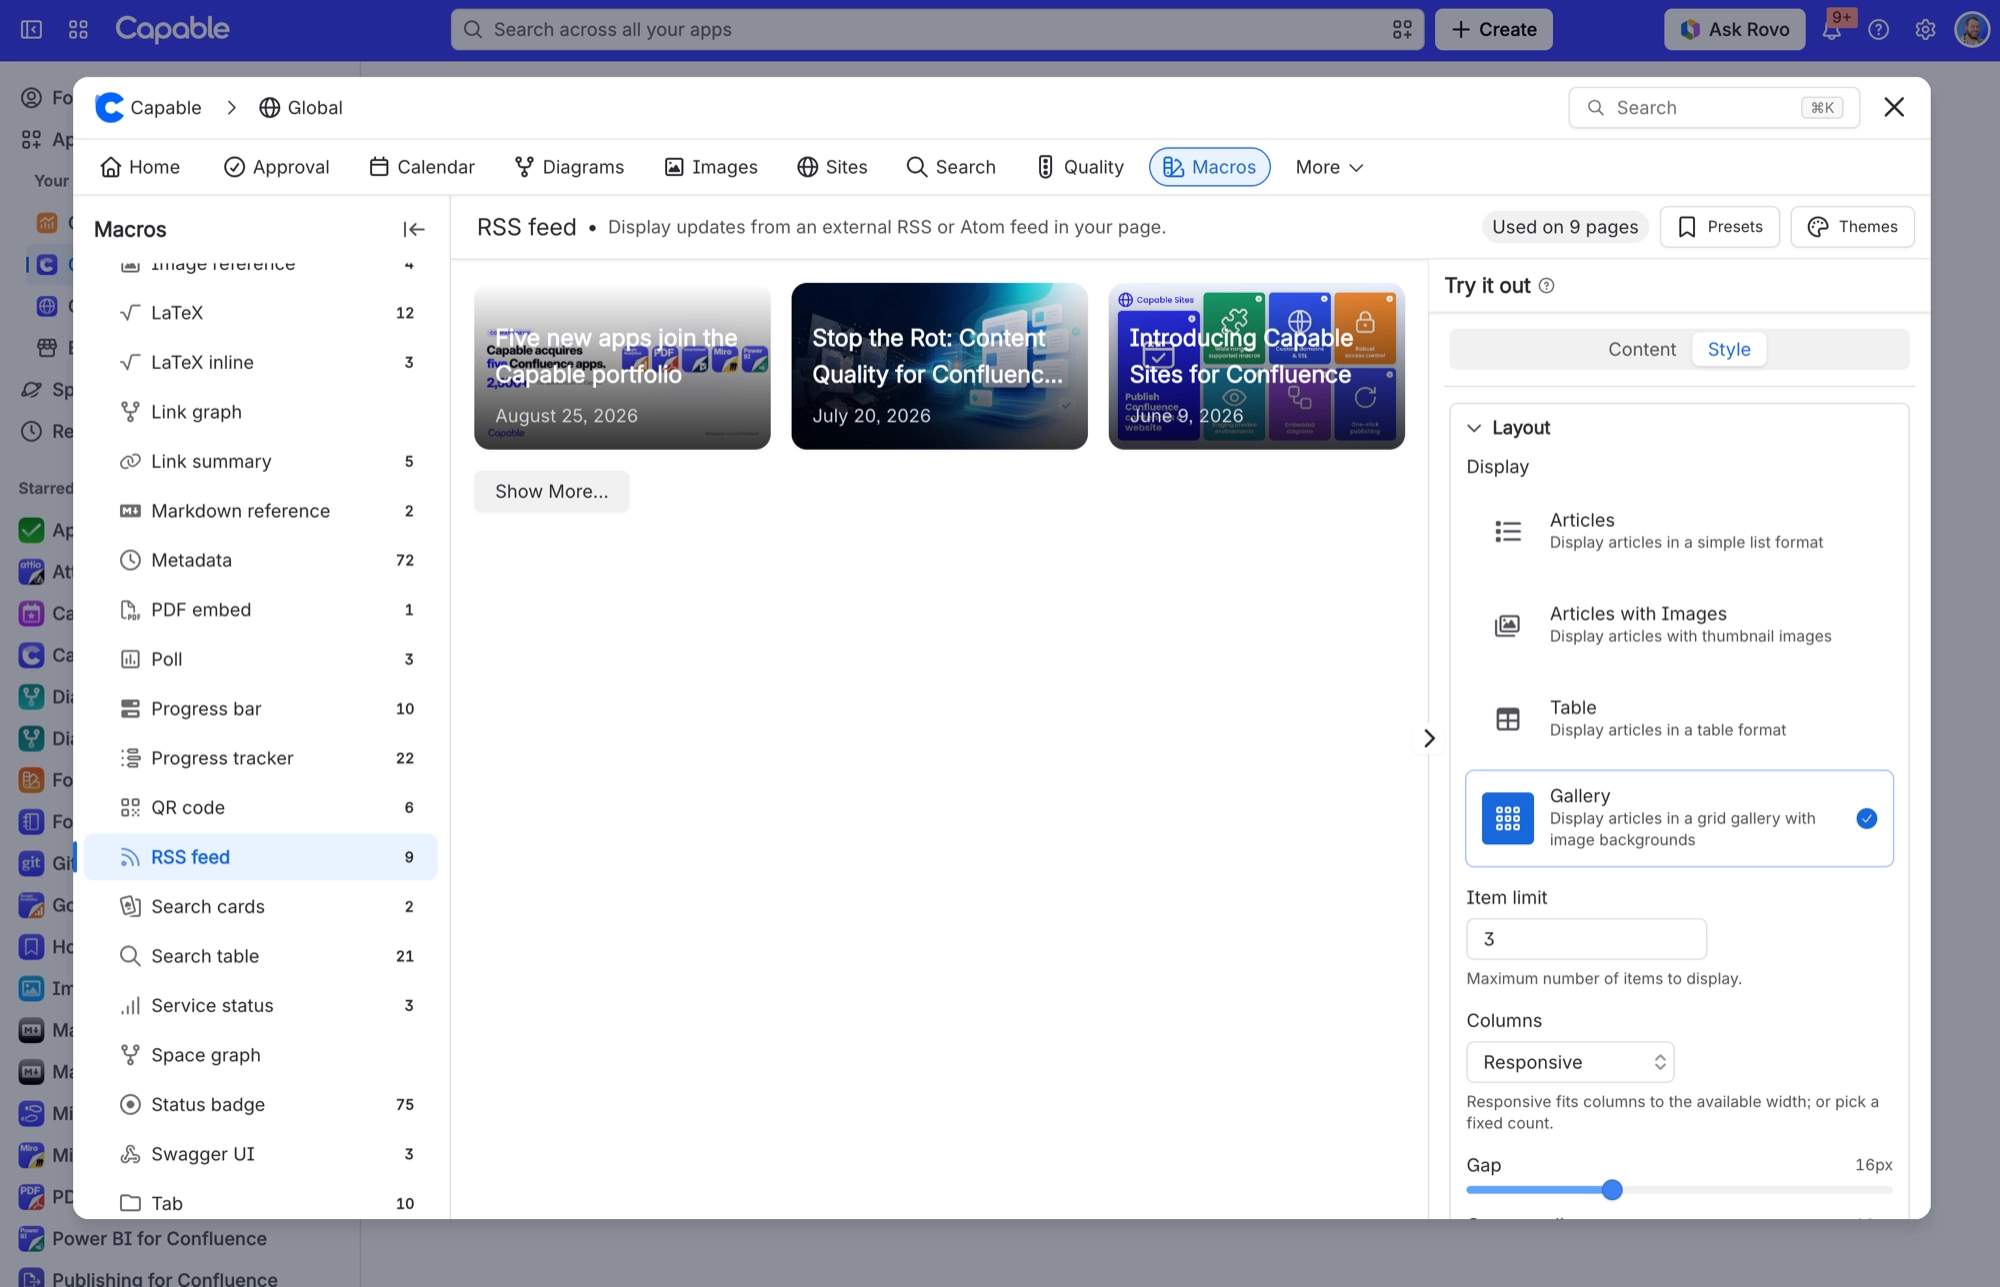Viewport: 2000px width, 1287px height.
Task: Choose the Table display option
Action: (1679, 718)
